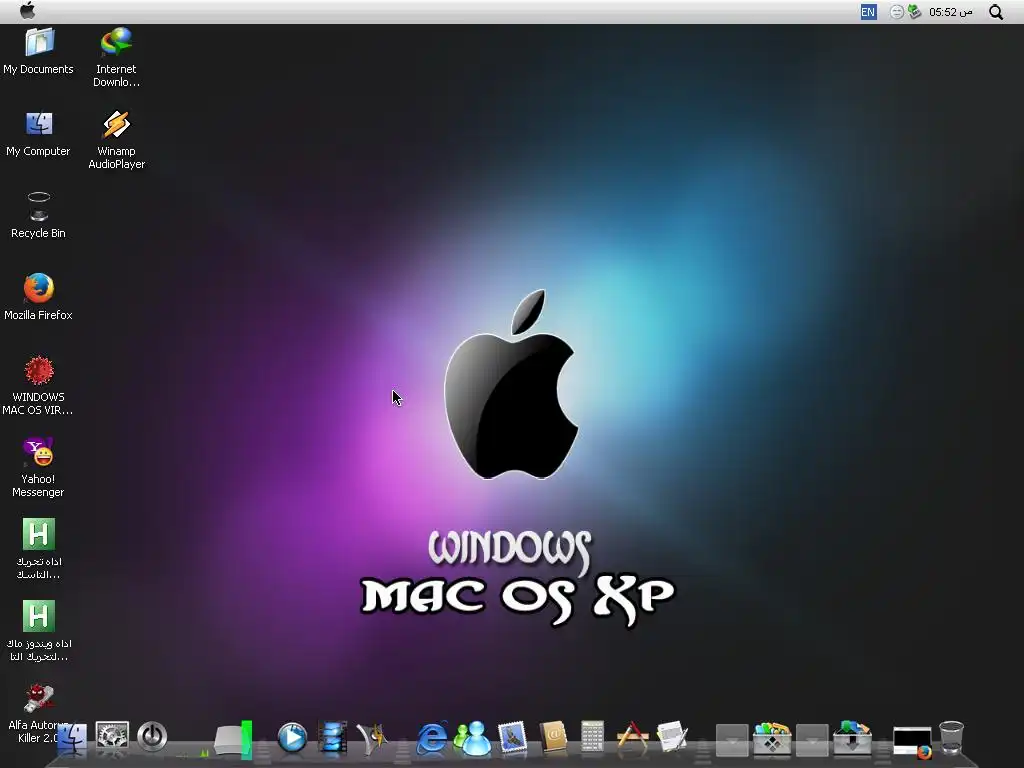1024x768 pixels.
Task: Open the dock trash can
Action: (951, 738)
